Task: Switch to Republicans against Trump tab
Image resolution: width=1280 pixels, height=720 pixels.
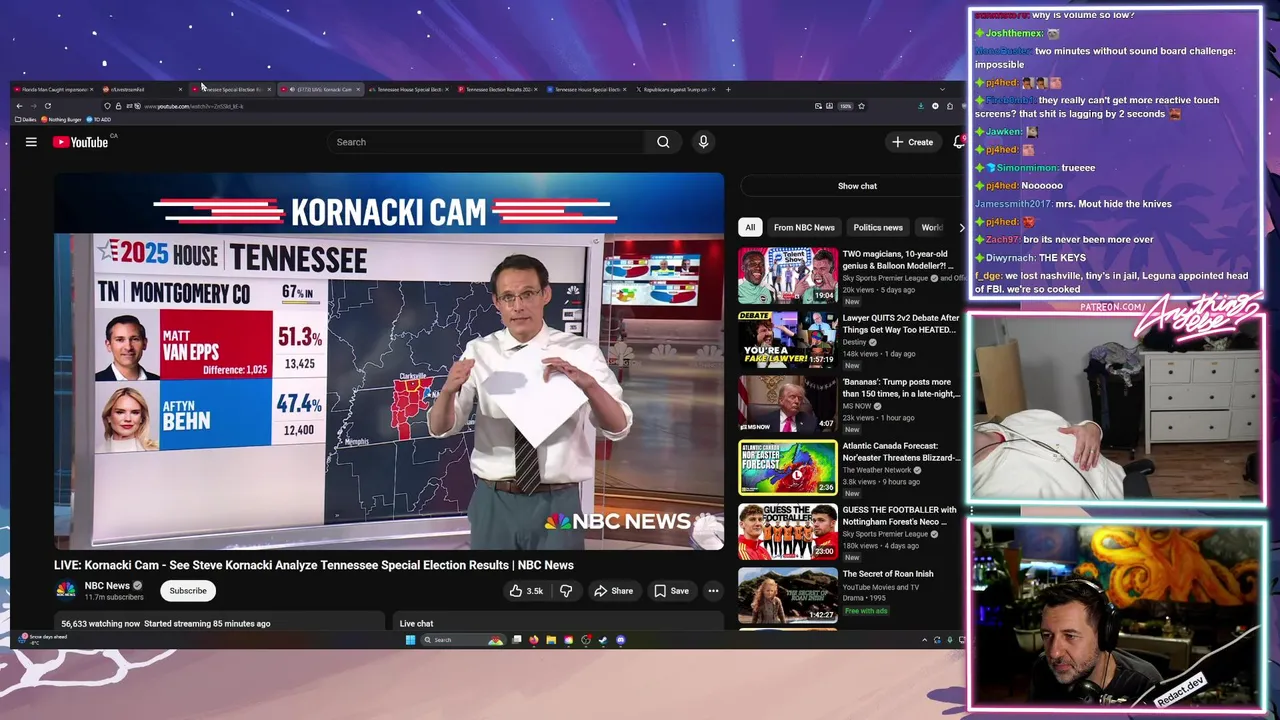Action: click(x=675, y=89)
